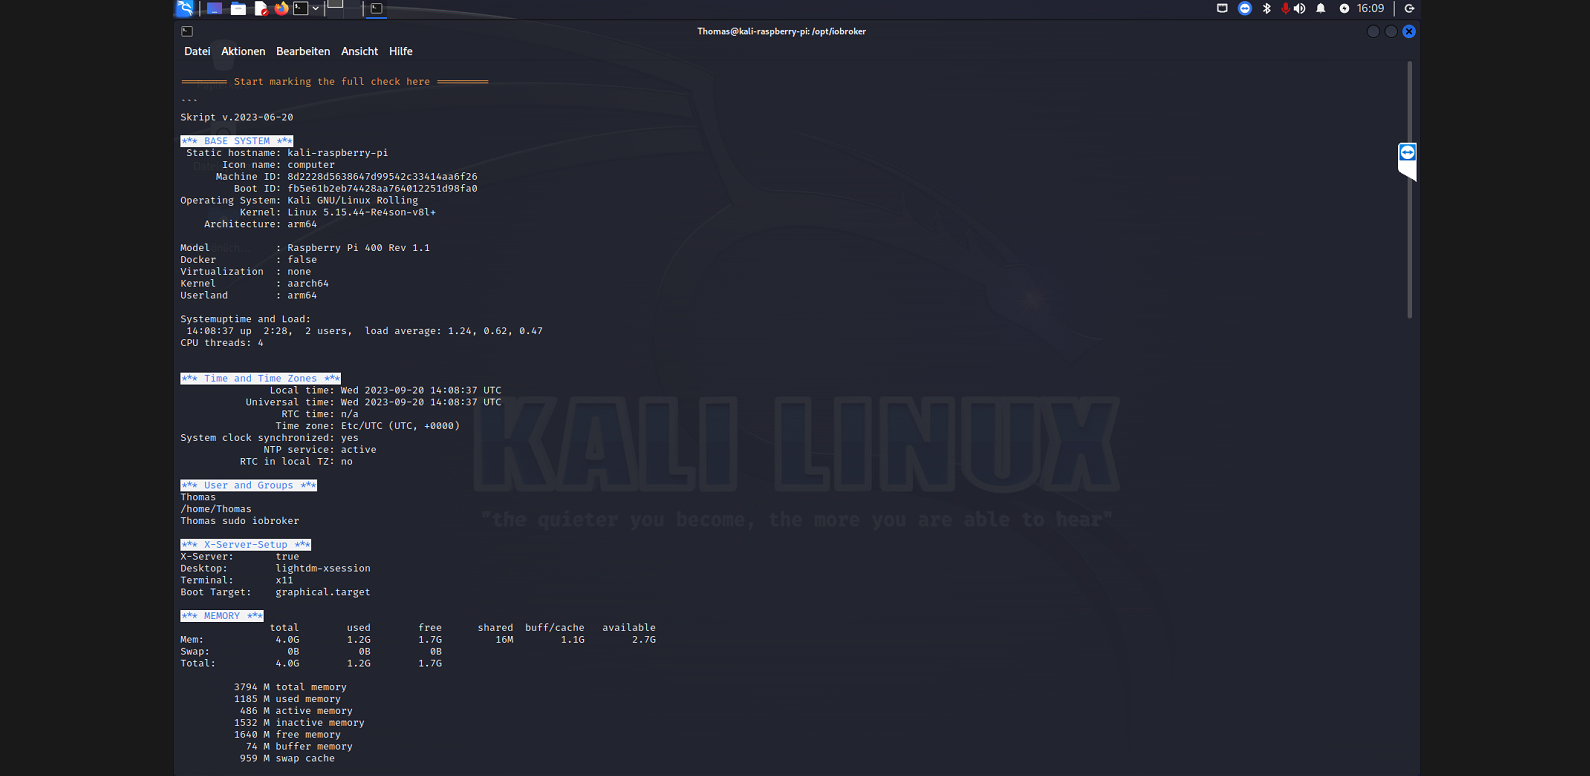Viewport: 1590px width, 776px height.
Task: Click the Bluetooth tray icon
Action: click(x=1267, y=8)
